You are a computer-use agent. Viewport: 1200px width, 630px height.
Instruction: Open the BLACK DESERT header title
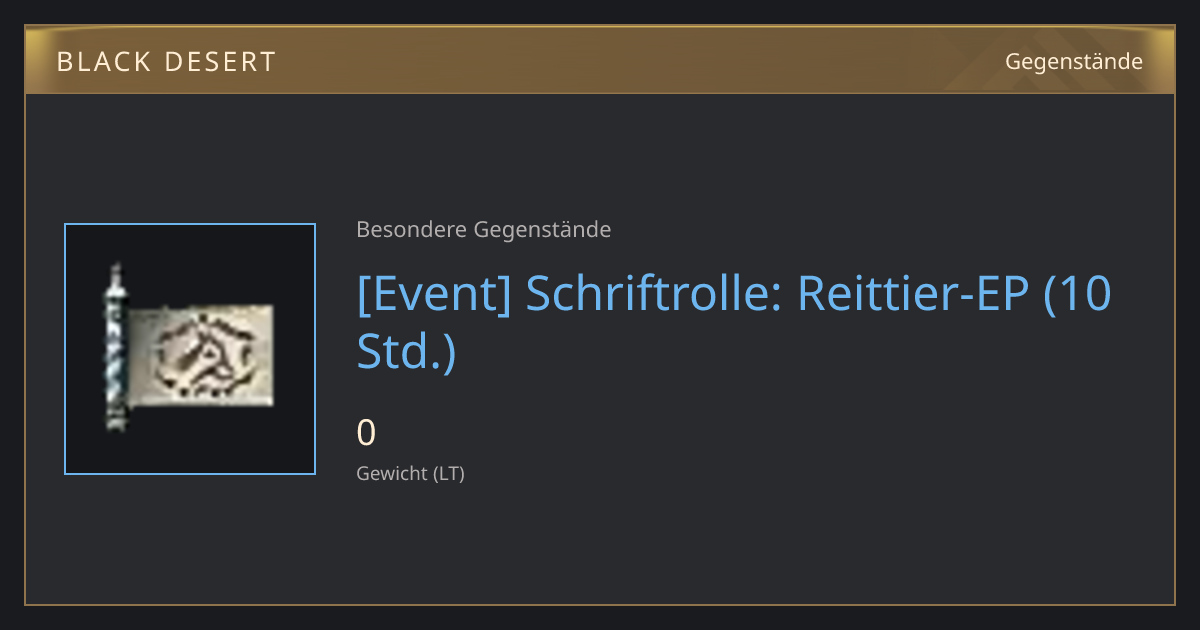point(166,62)
